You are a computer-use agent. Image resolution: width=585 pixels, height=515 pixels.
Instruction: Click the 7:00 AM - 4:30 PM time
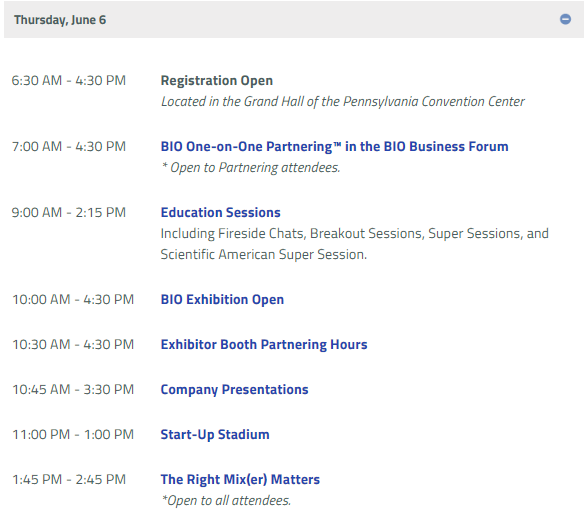click(69, 147)
